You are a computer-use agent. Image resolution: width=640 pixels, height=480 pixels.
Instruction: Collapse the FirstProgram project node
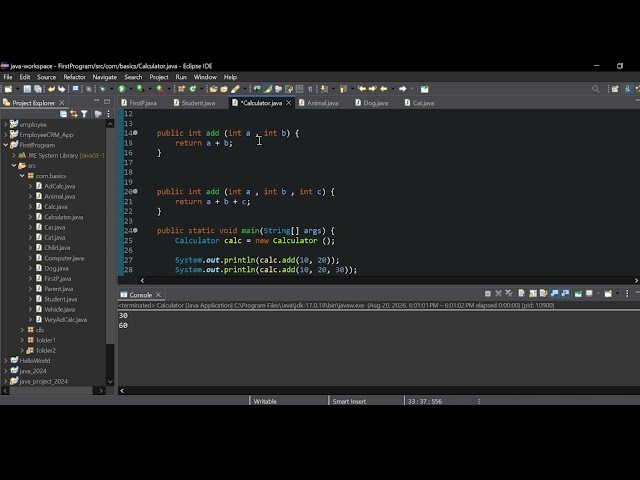(x=6, y=145)
